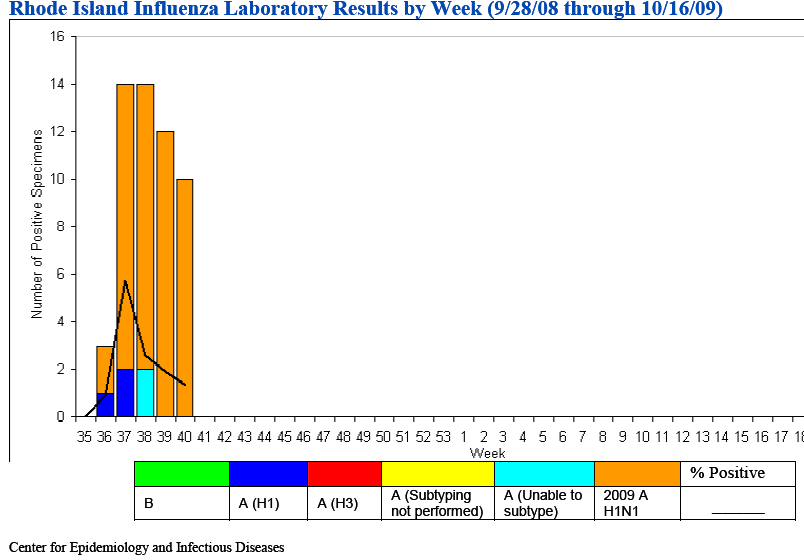
Task: Click the red A (H3) legend swatch
Action: tap(344, 473)
